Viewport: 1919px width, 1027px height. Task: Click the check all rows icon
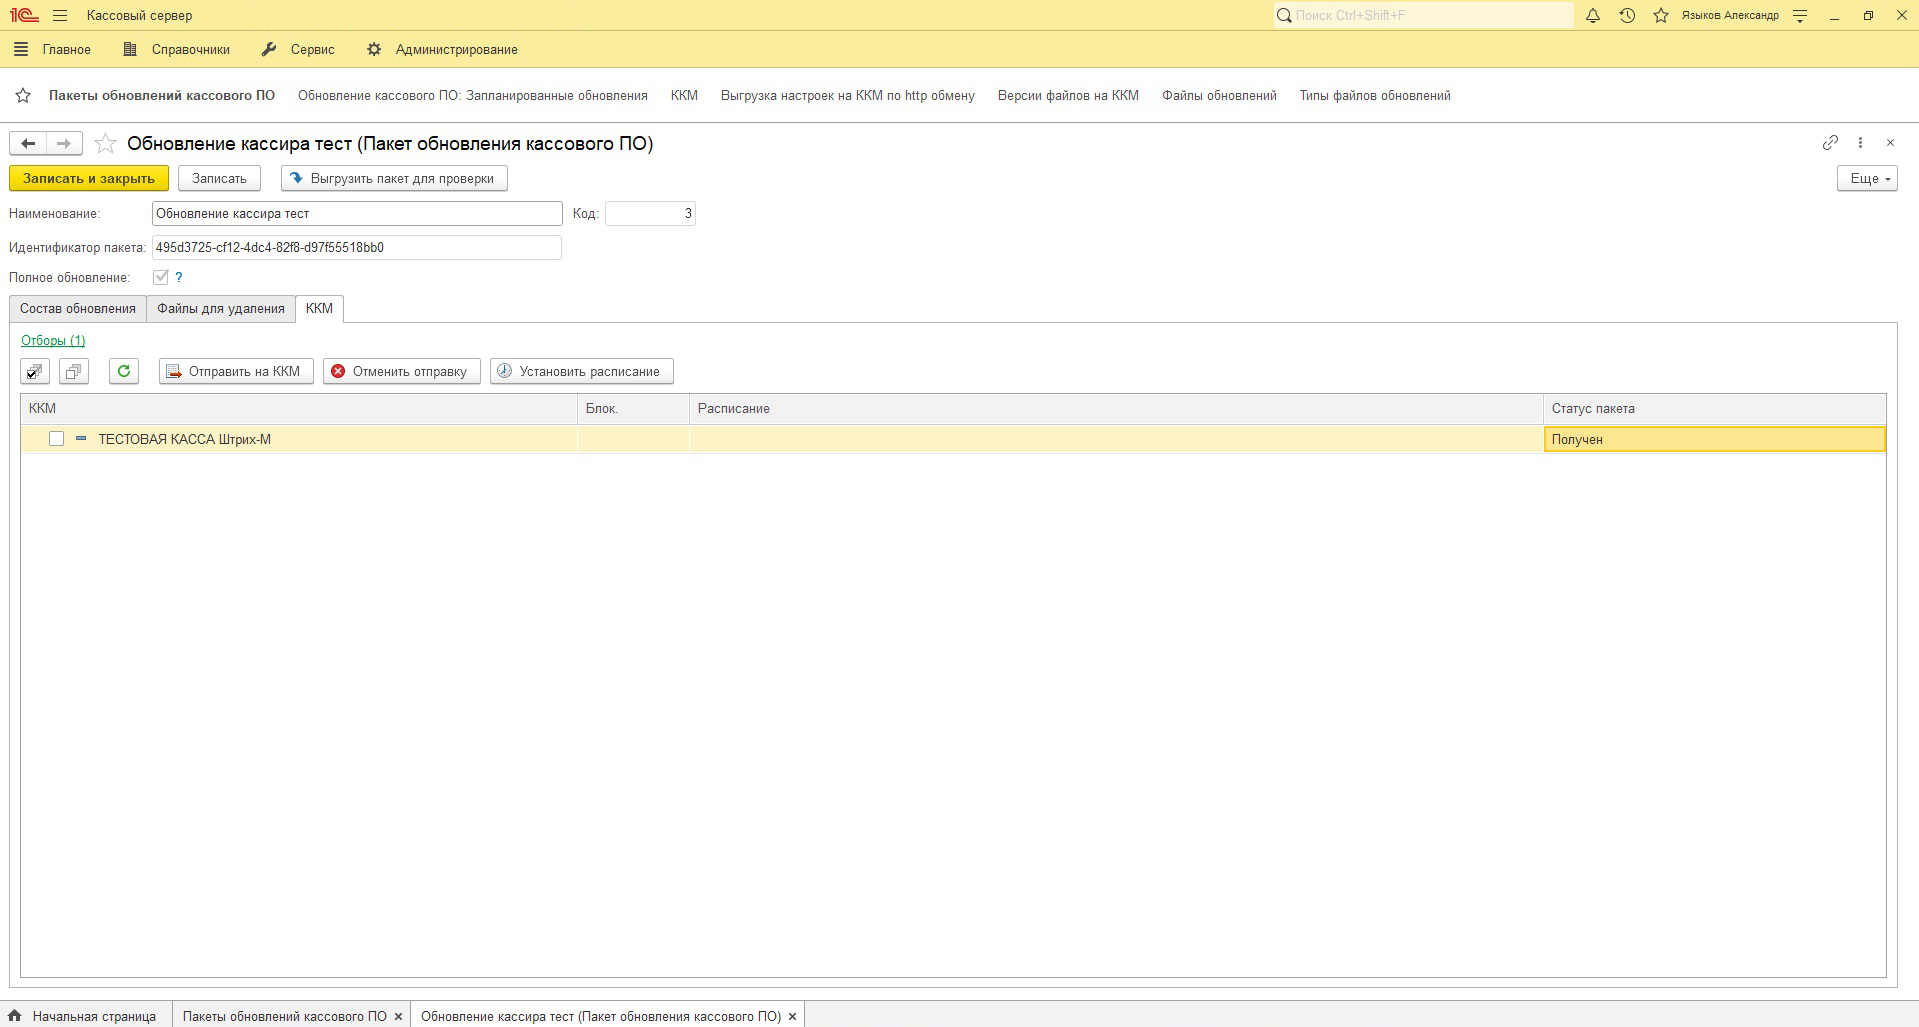(35, 371)
